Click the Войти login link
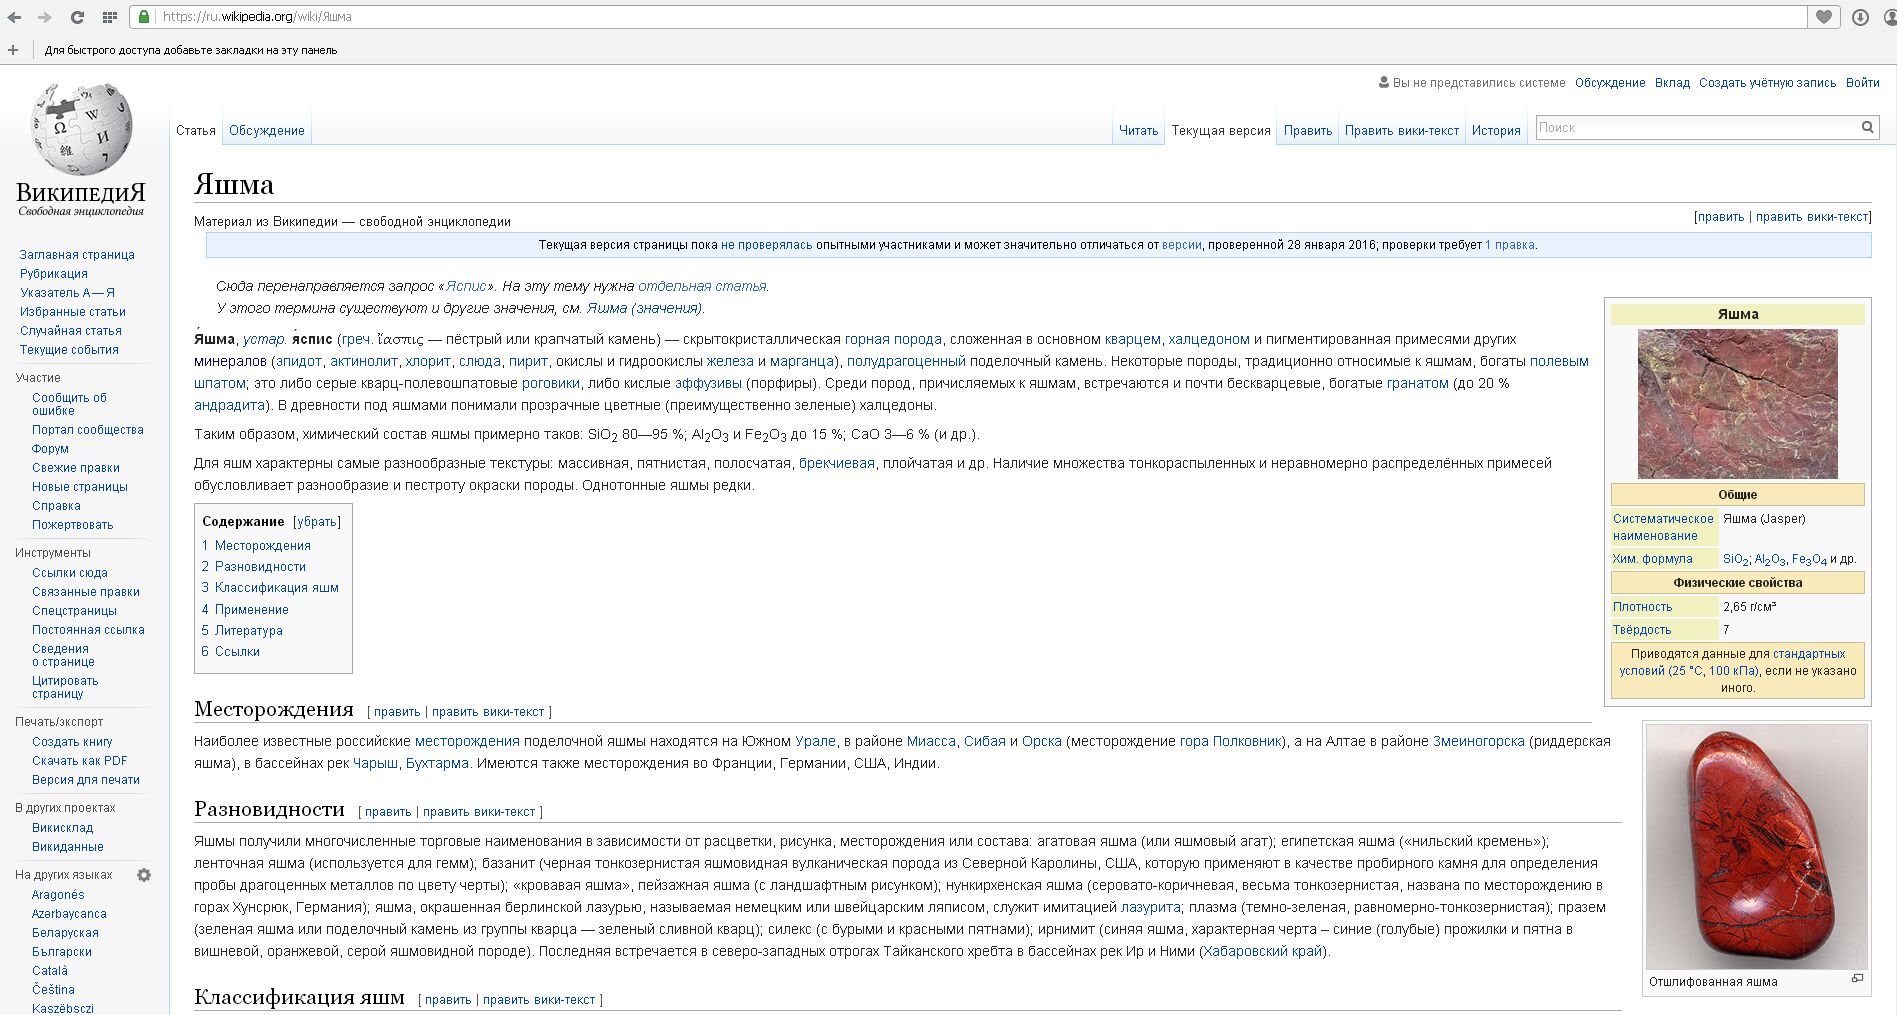The width and height of the screenshot is (1897, 1015). (x=1862, y=83)
